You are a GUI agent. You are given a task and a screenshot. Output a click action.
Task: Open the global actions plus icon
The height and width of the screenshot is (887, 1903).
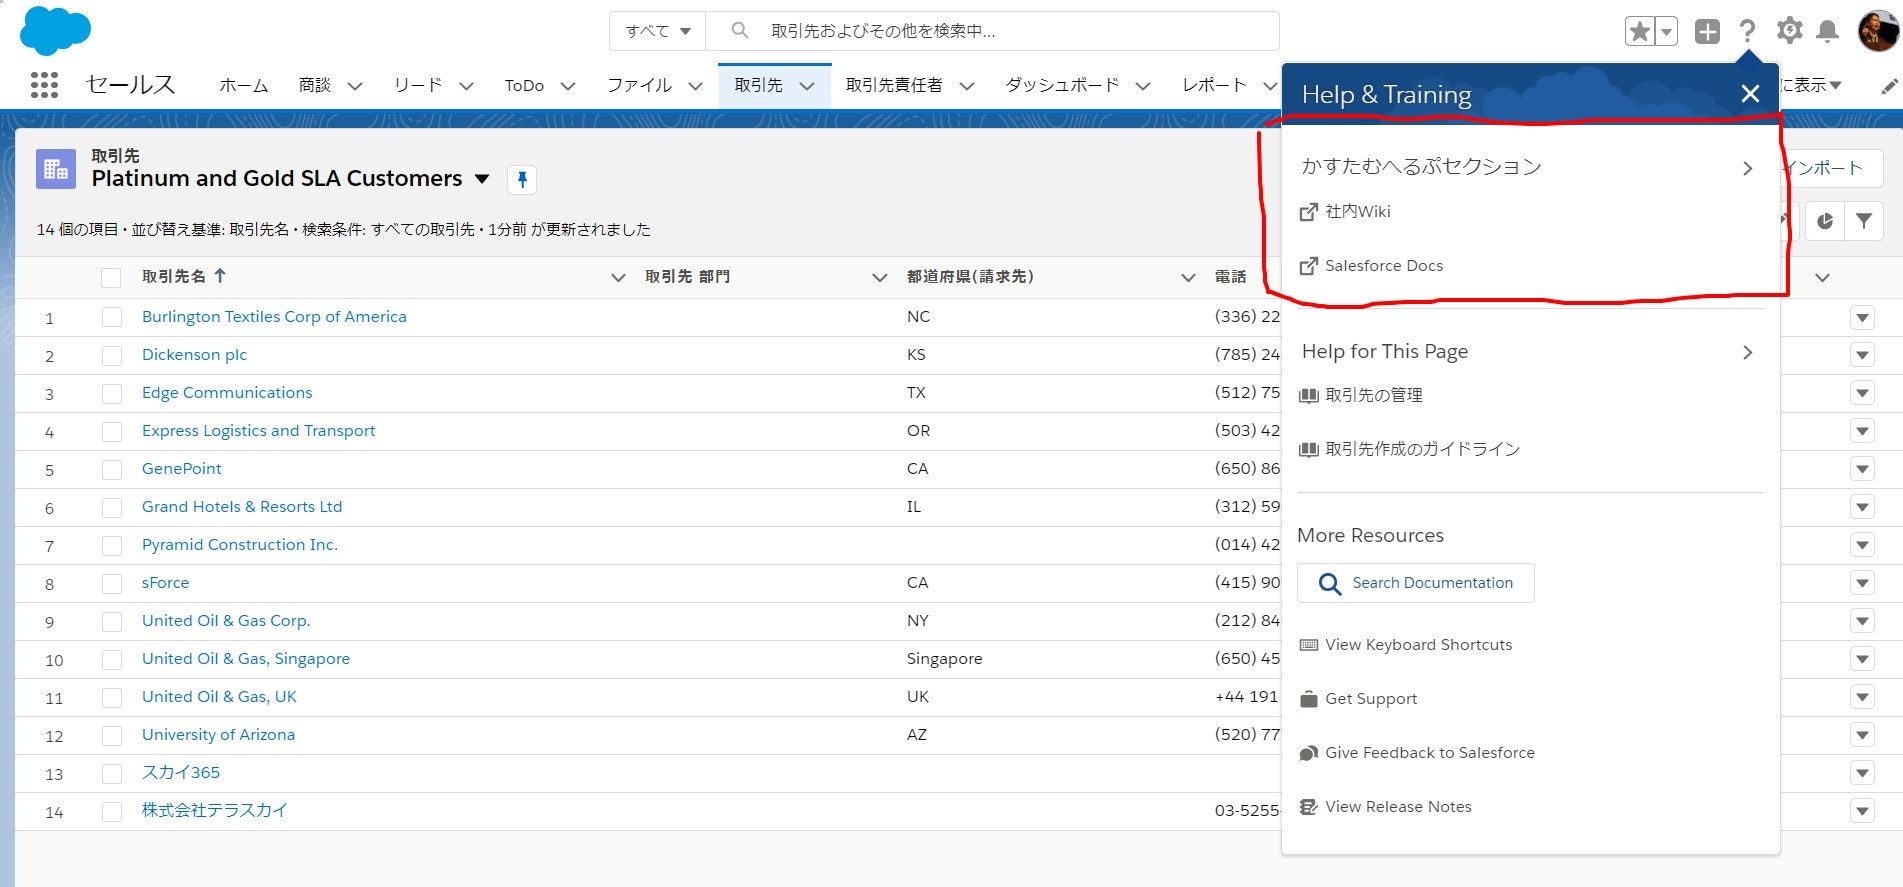coord(1707,31)
